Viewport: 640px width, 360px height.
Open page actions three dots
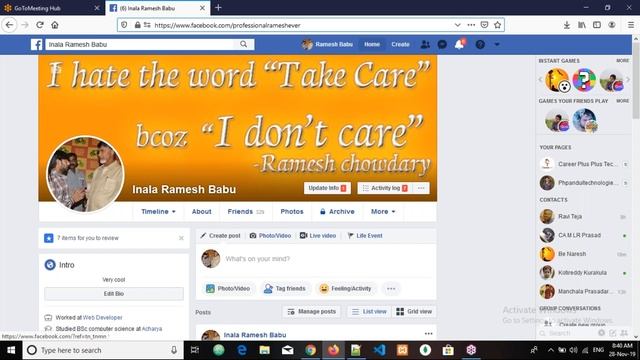471,25
